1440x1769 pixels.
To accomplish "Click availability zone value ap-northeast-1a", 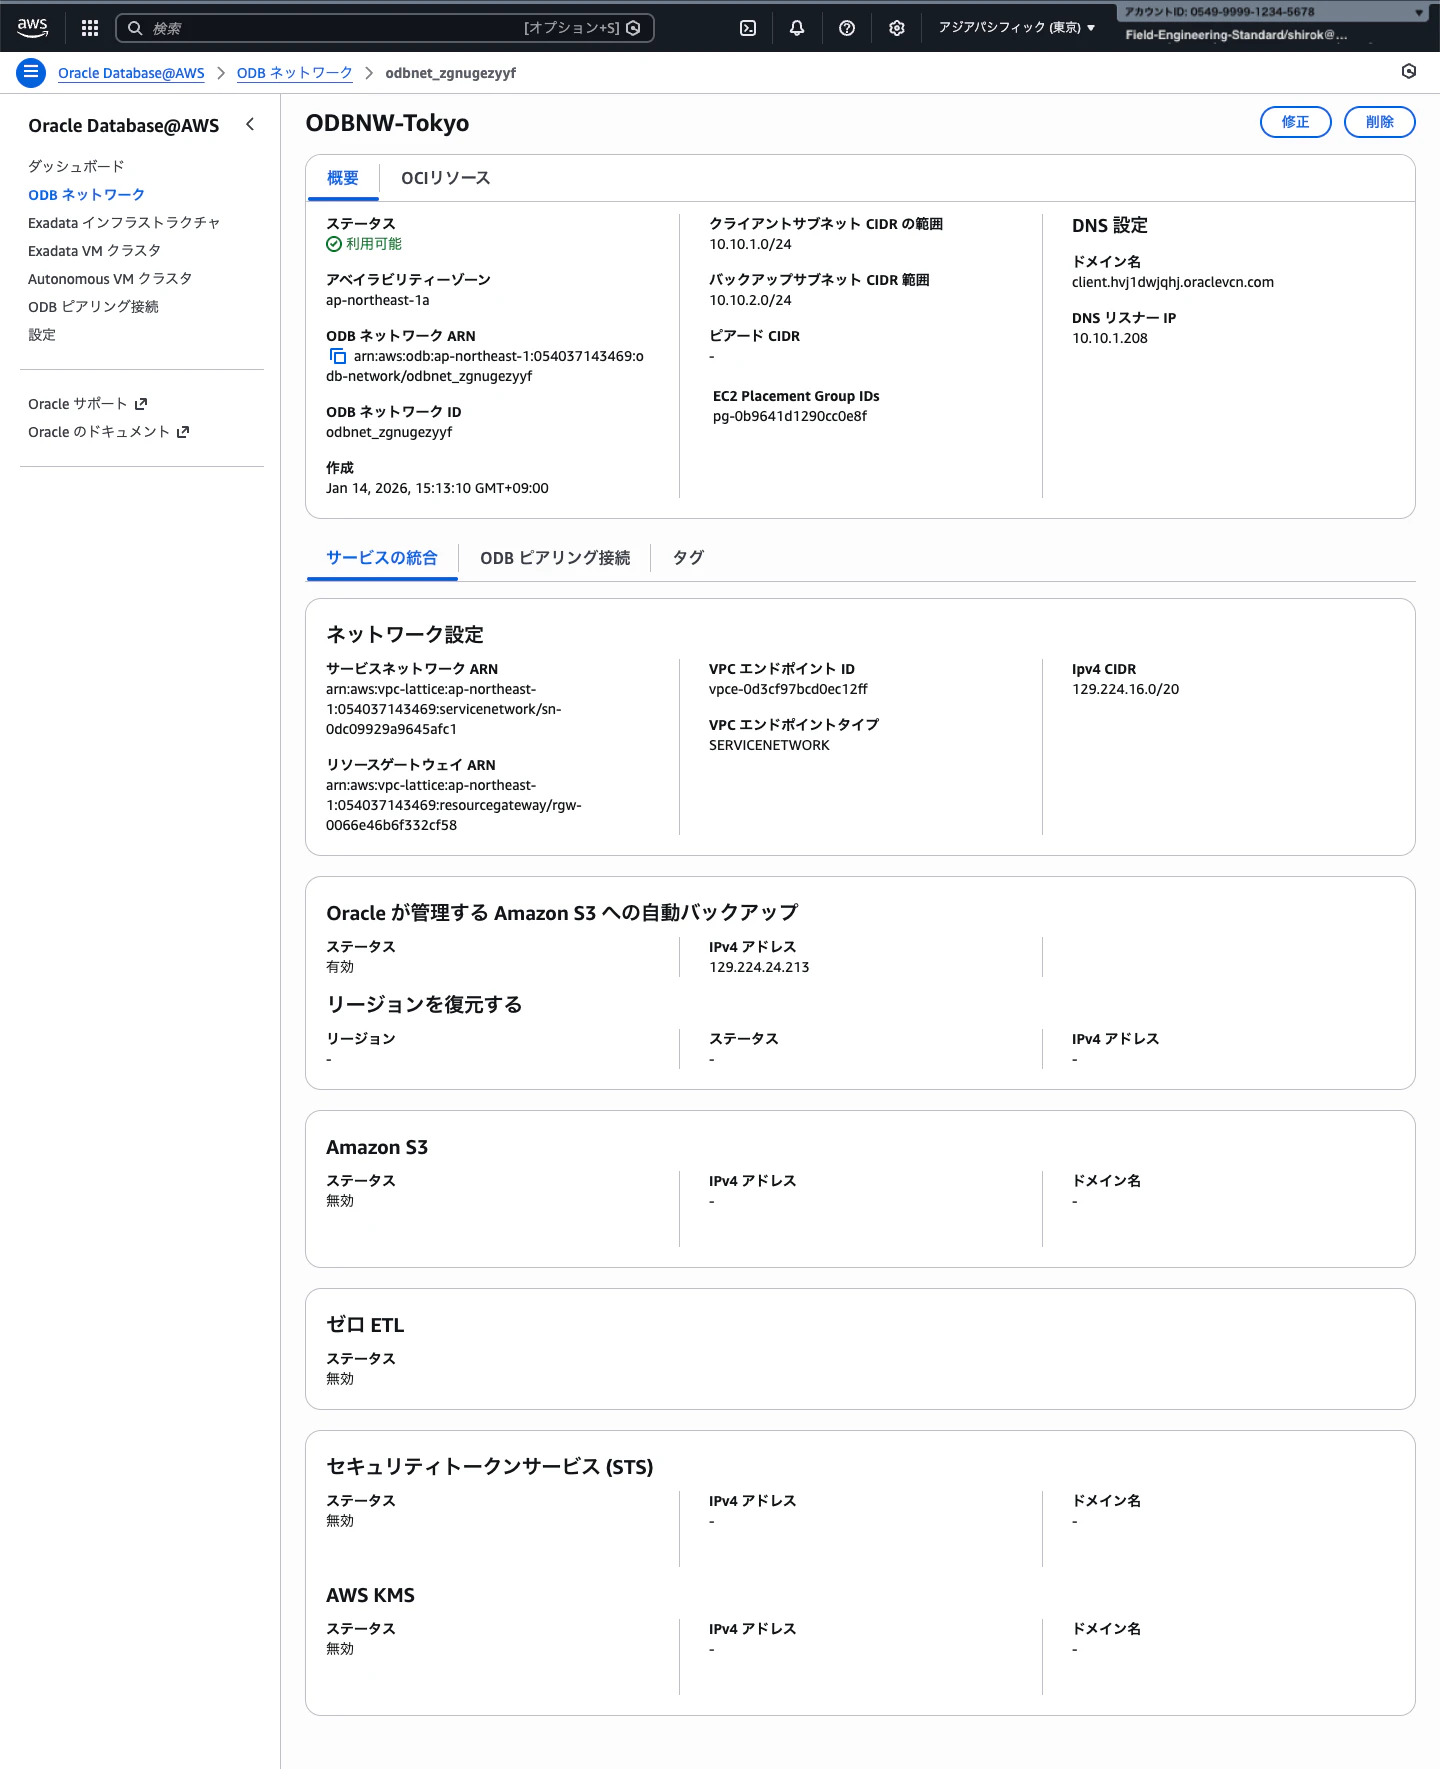I will (x=378, y=300).
